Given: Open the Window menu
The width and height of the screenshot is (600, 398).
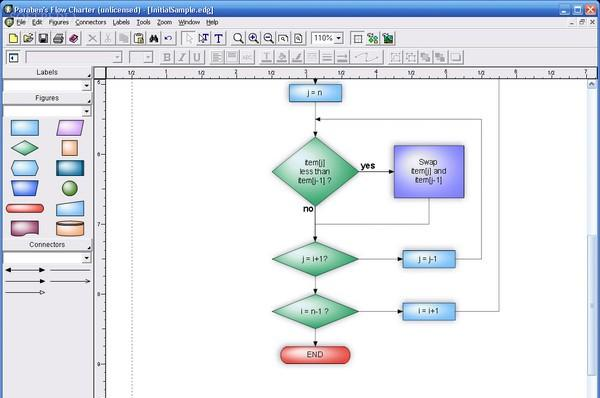Looking at the screenshot, I should [x=189, y=22].
